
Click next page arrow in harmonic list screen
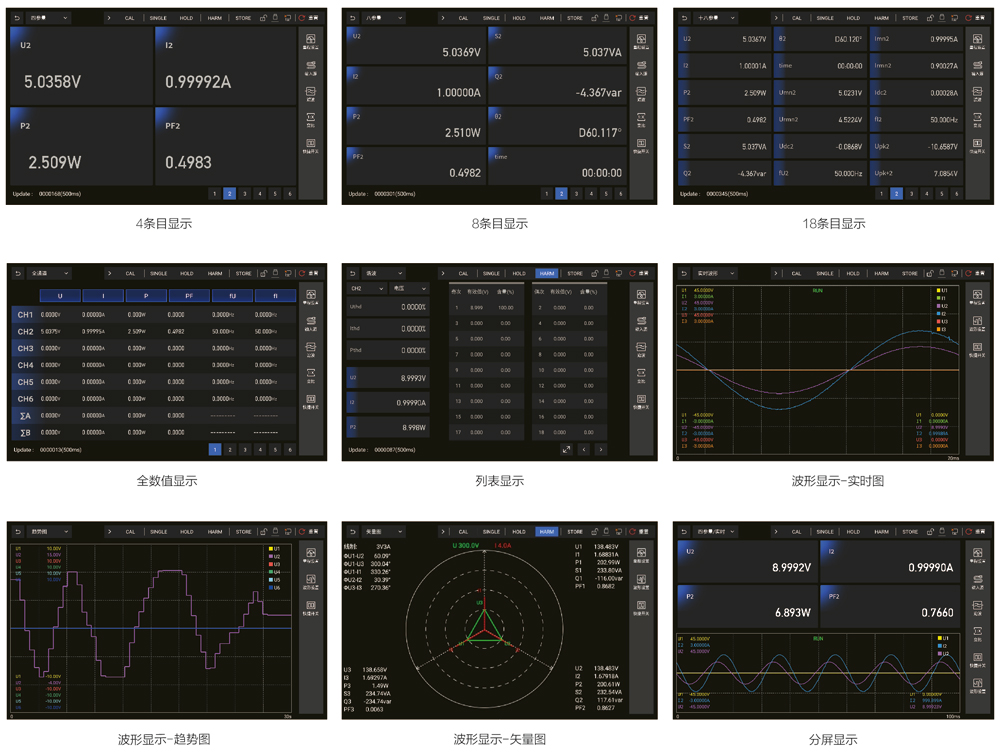pos(601,450)
